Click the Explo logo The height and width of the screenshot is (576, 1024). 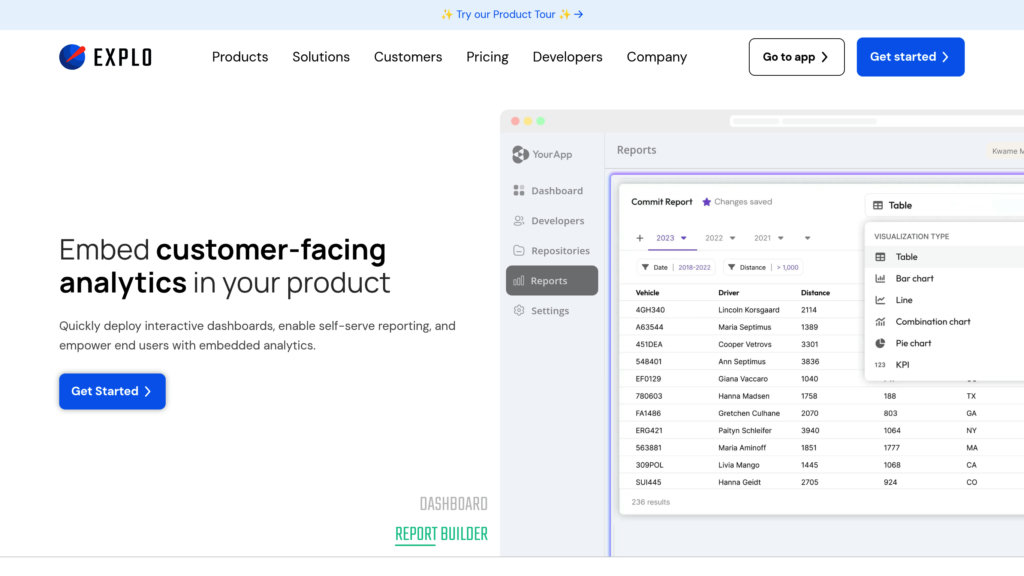[x=105, y=57]
